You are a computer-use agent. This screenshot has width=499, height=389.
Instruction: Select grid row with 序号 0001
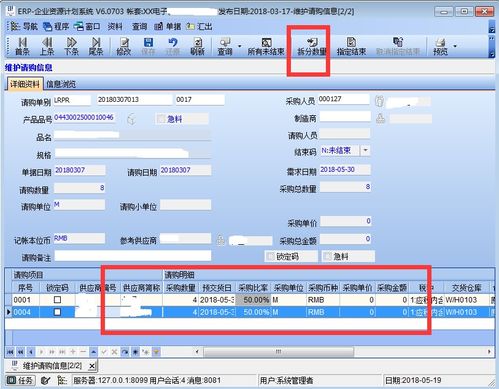[250, 300]
